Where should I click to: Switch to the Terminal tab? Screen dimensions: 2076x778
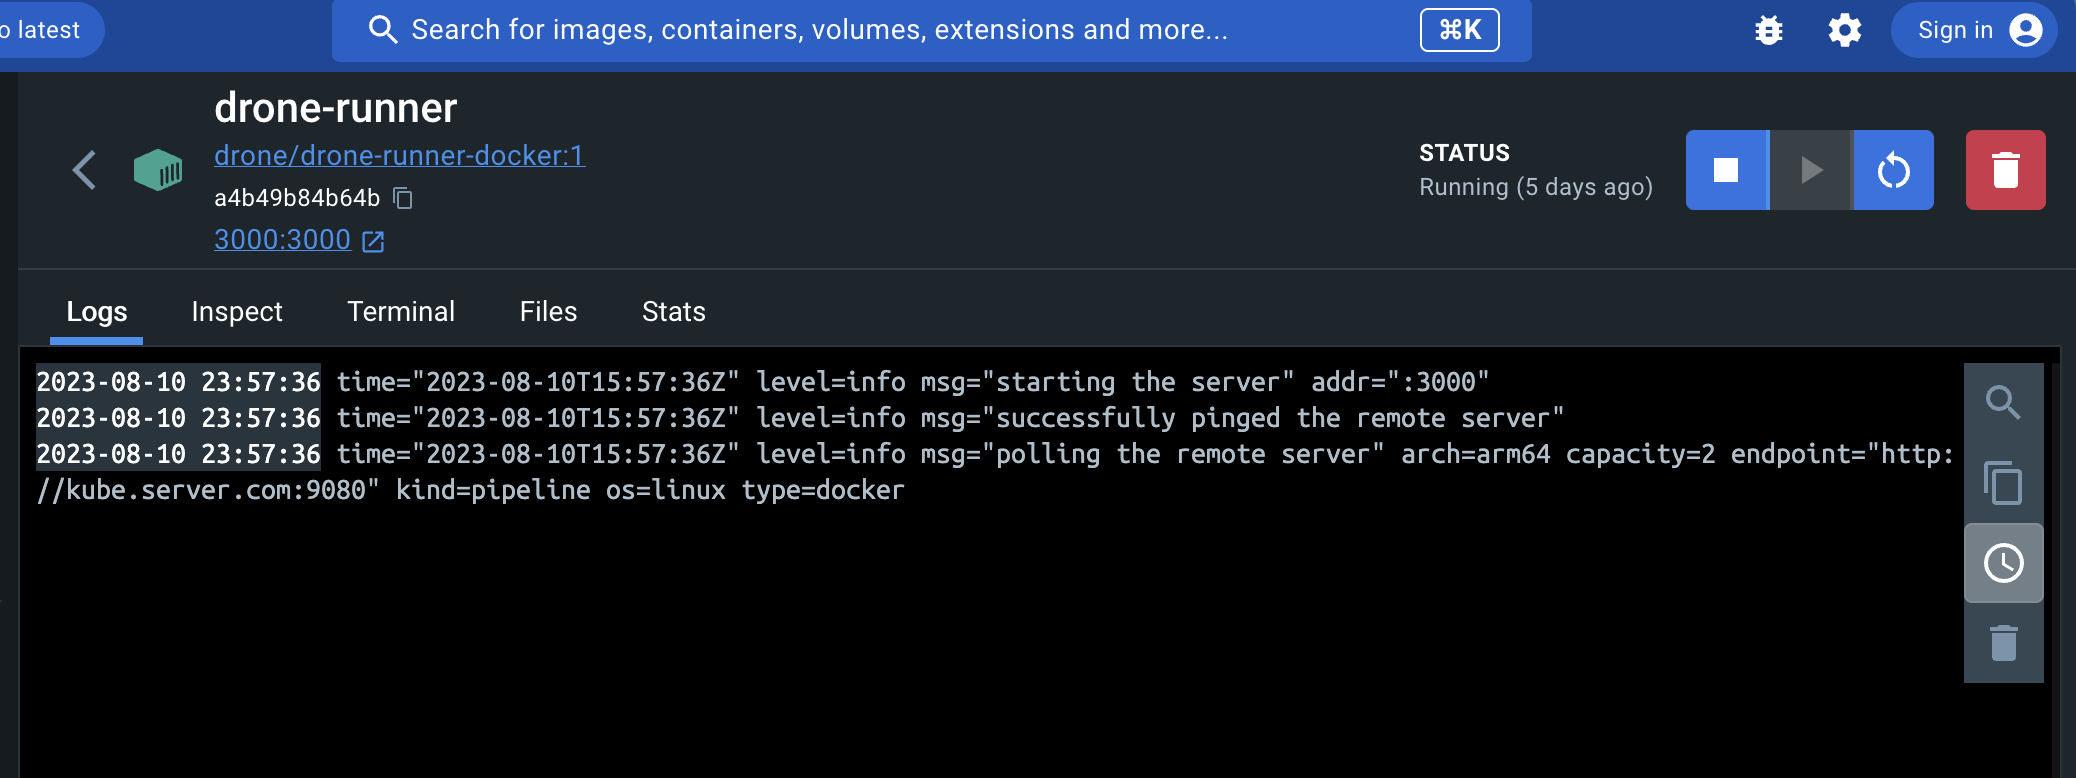point(401,312)
